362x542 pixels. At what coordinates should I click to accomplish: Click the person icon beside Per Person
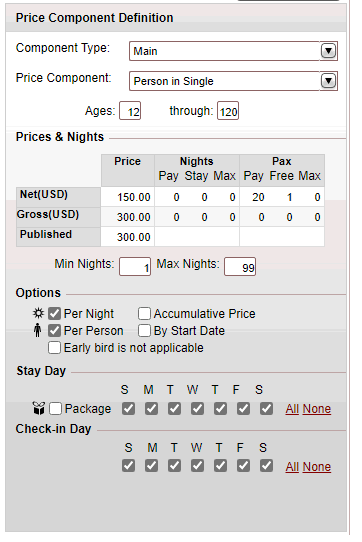37,330
